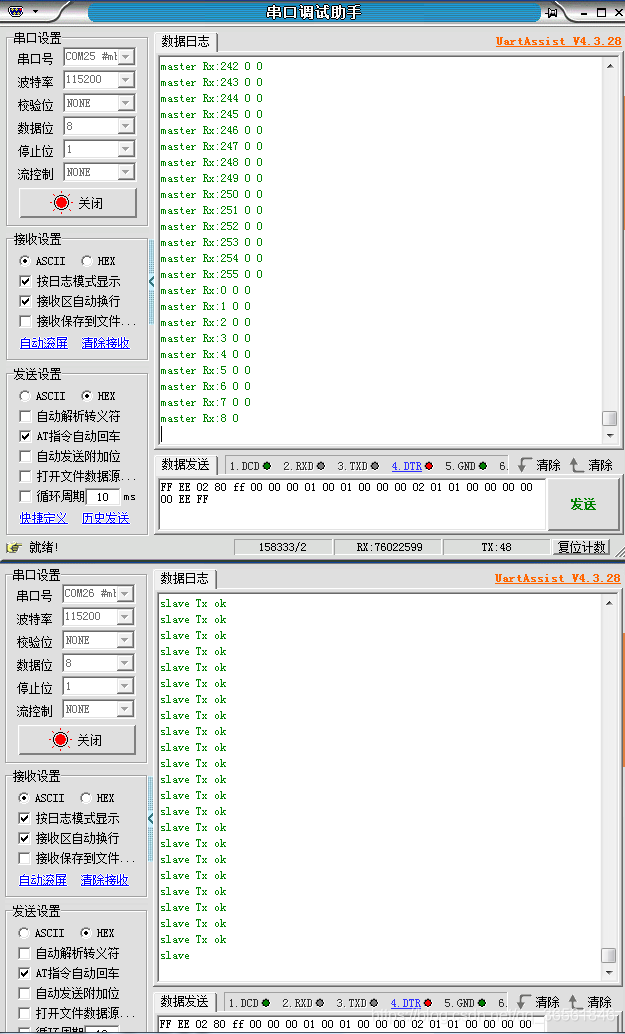Click the TXD indicator light in top window

click(375, 466)
